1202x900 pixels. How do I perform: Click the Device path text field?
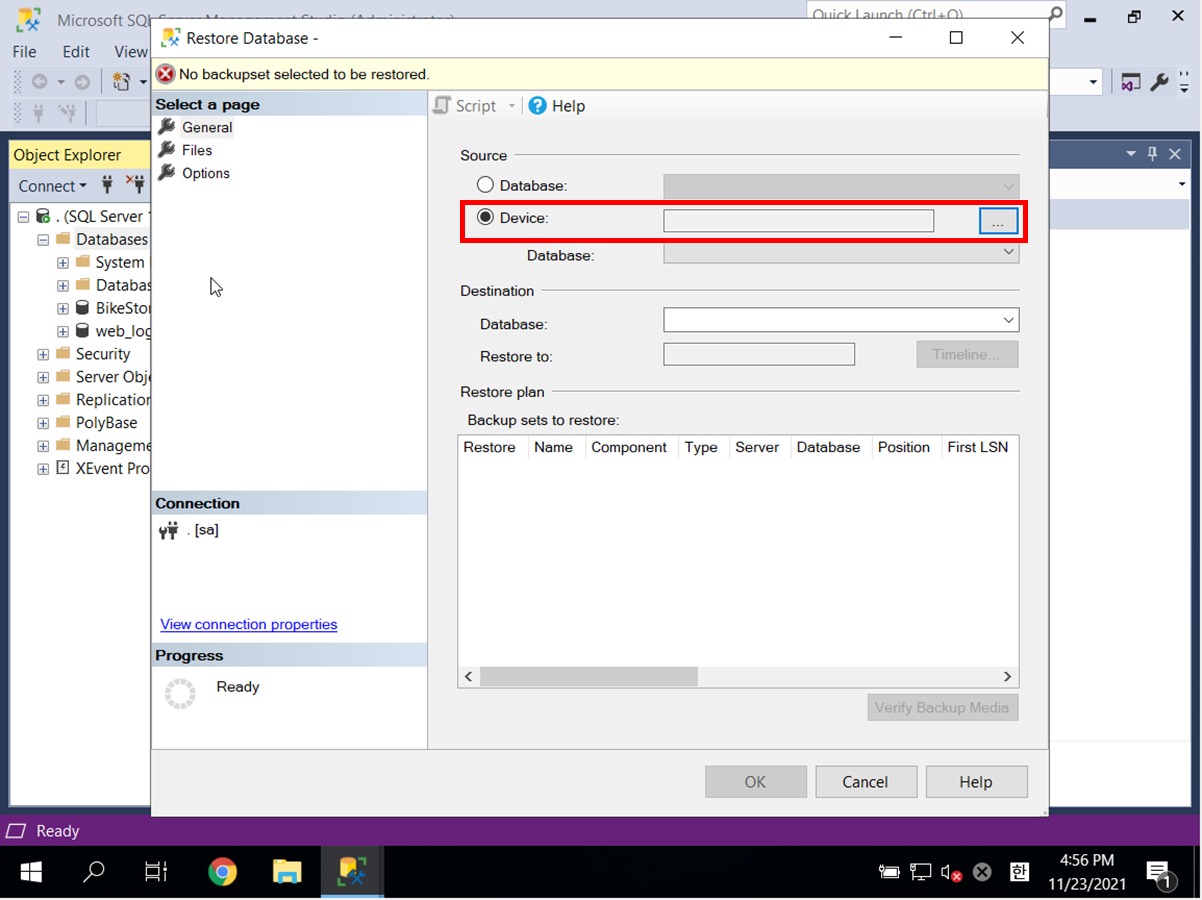coord(799,221)
